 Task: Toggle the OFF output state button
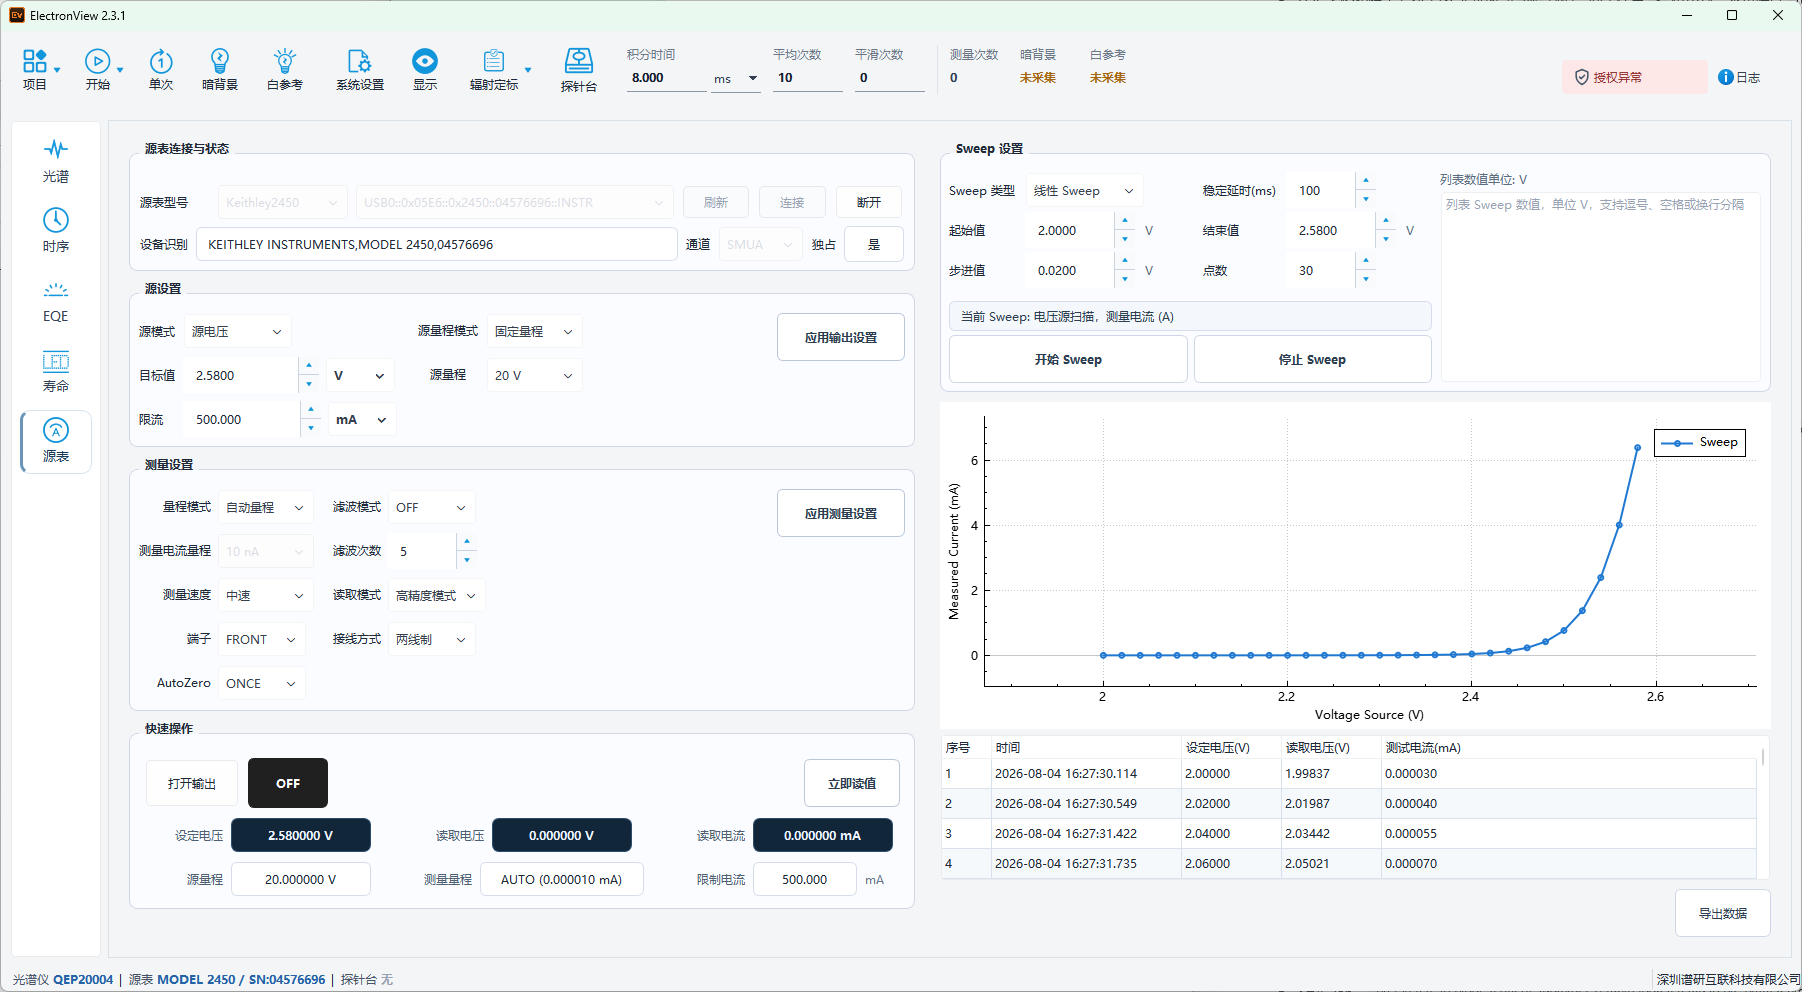coord(288,783)
